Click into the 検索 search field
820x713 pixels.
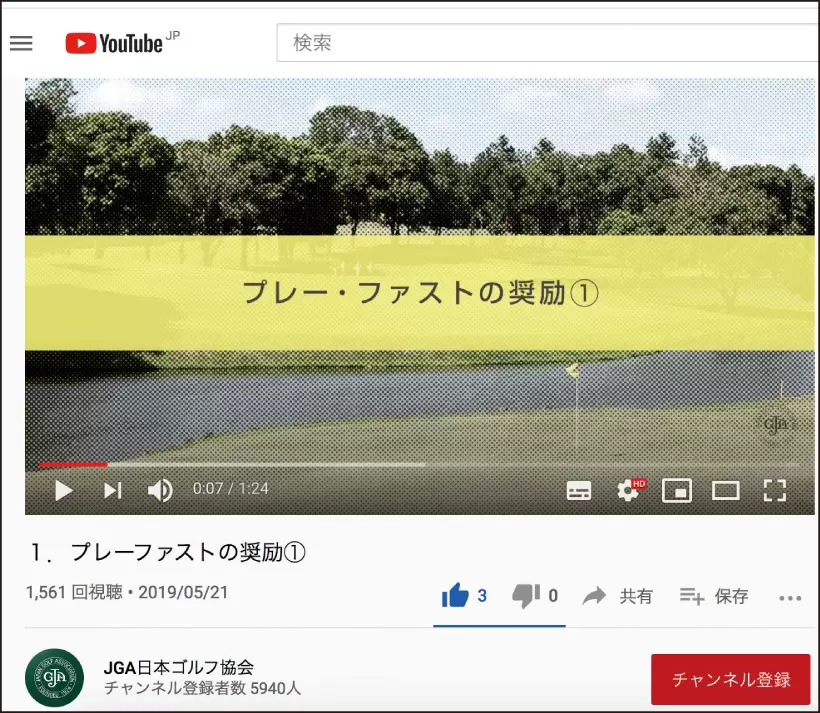(x=548, y=43)
